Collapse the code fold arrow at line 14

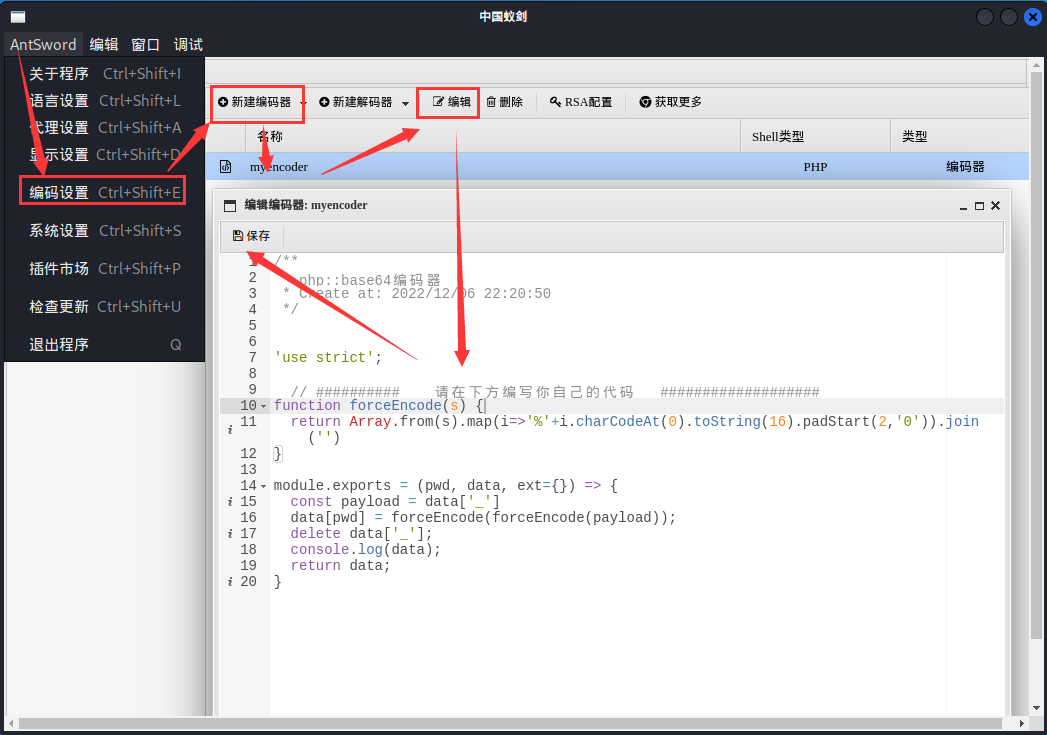(x=264, y=486)
